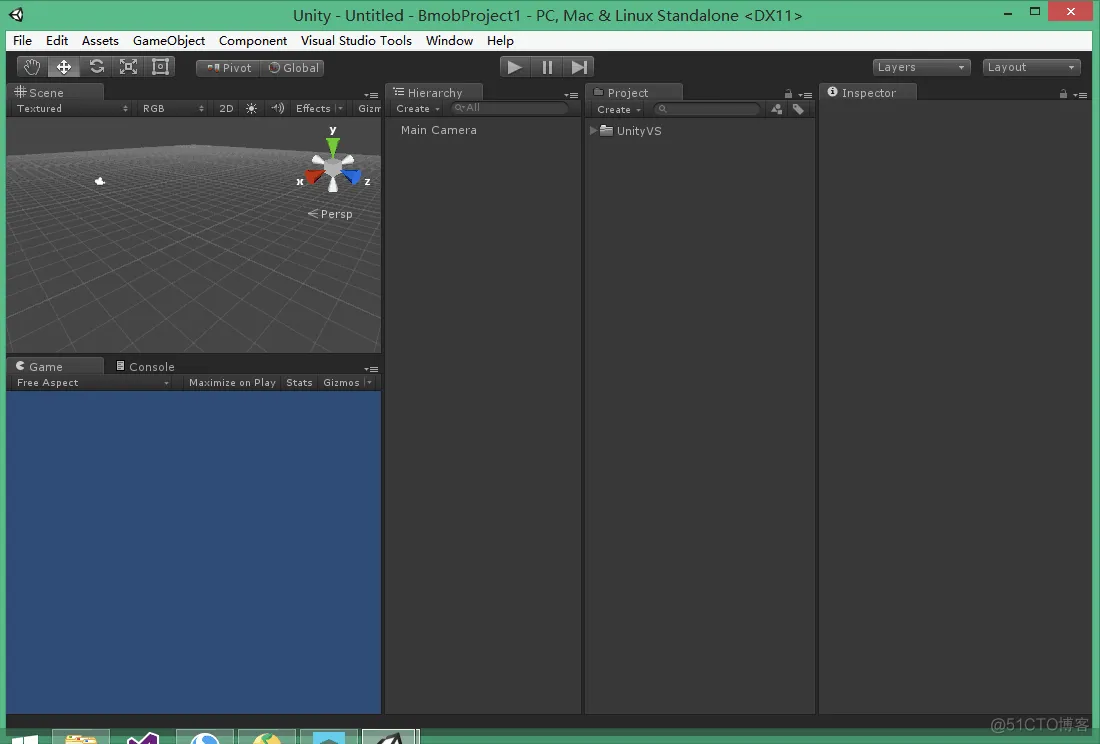Click the Project search field

(x=707, y=109)
